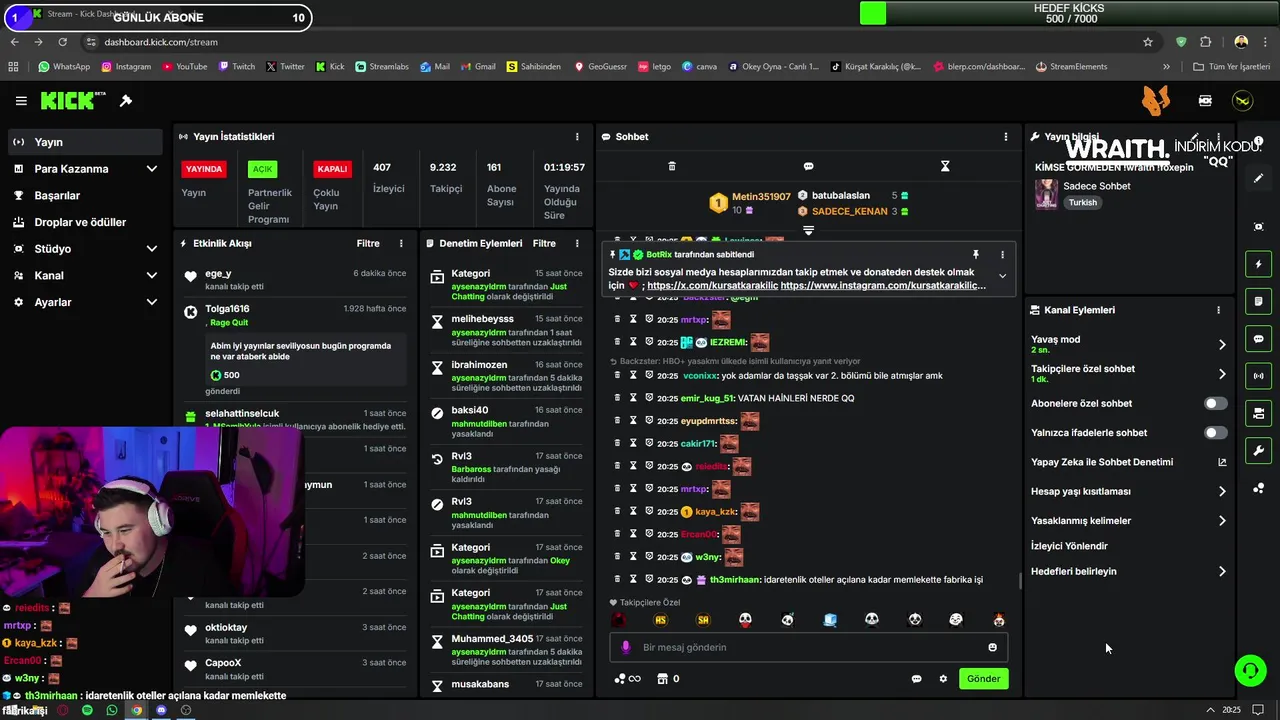Open chat settings gear icon
1280x720 pixels.
pyautogui.click(x=943, y=679)
